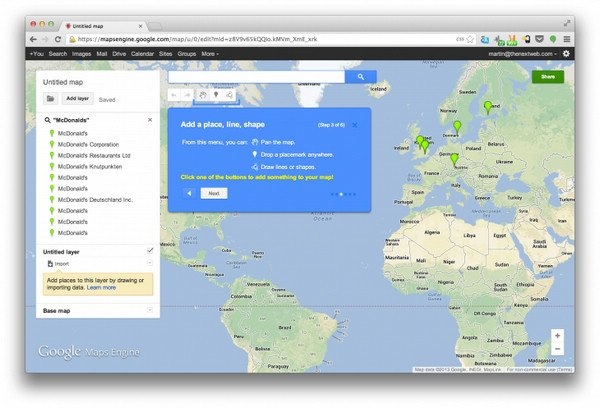This screenshot has width=600, height=408.
Task: Zoom in with the plus button
Action: 557,336
